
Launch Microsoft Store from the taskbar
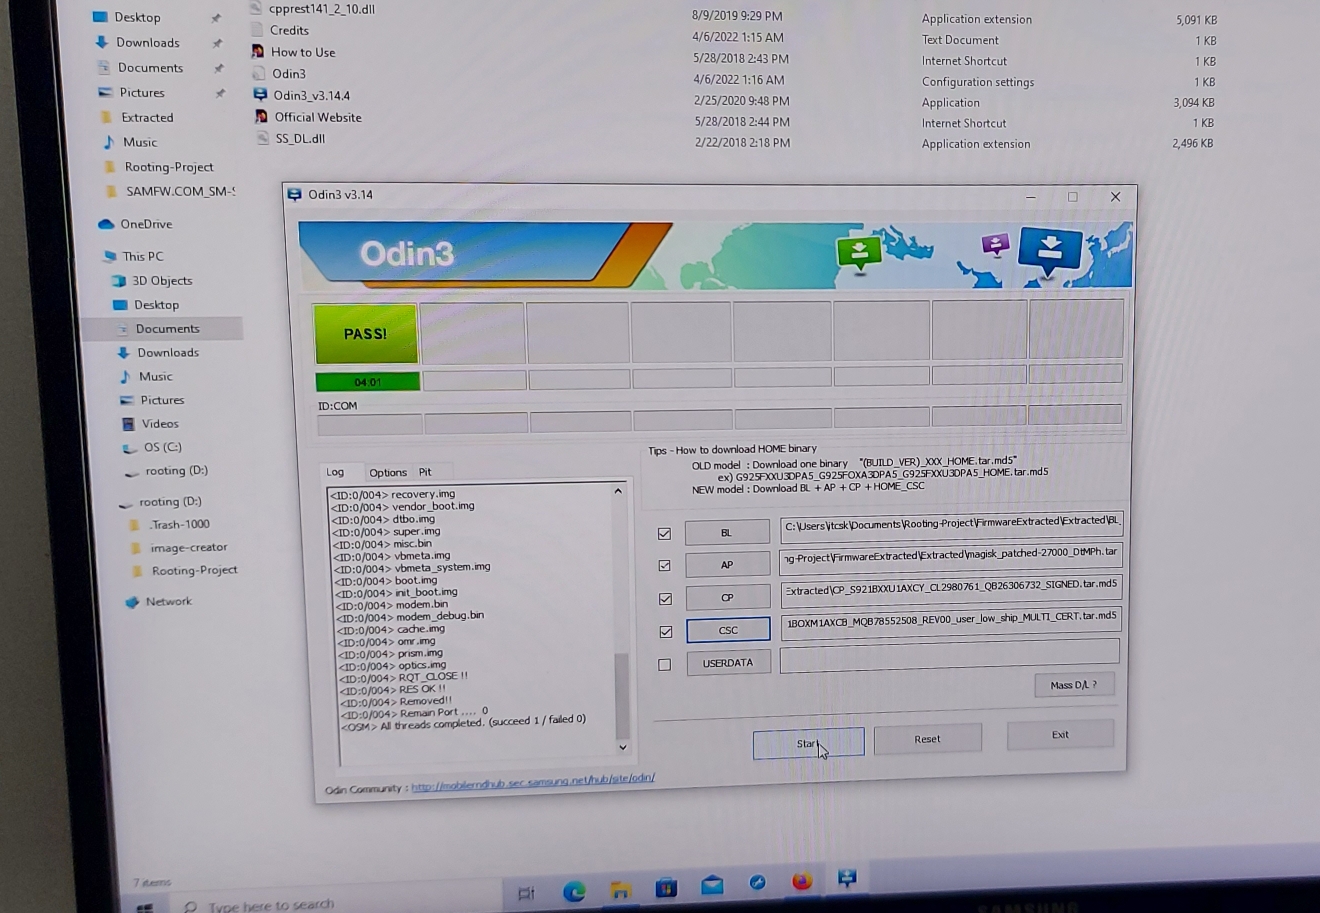[666, 887]
